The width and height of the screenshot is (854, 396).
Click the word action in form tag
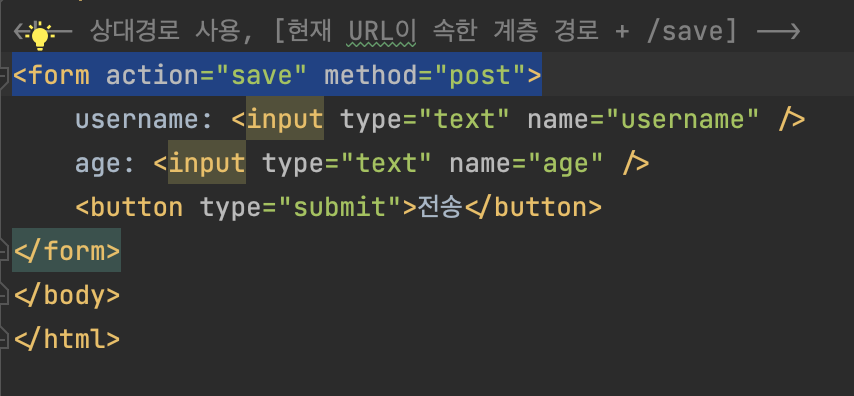(x=153, y=75)
